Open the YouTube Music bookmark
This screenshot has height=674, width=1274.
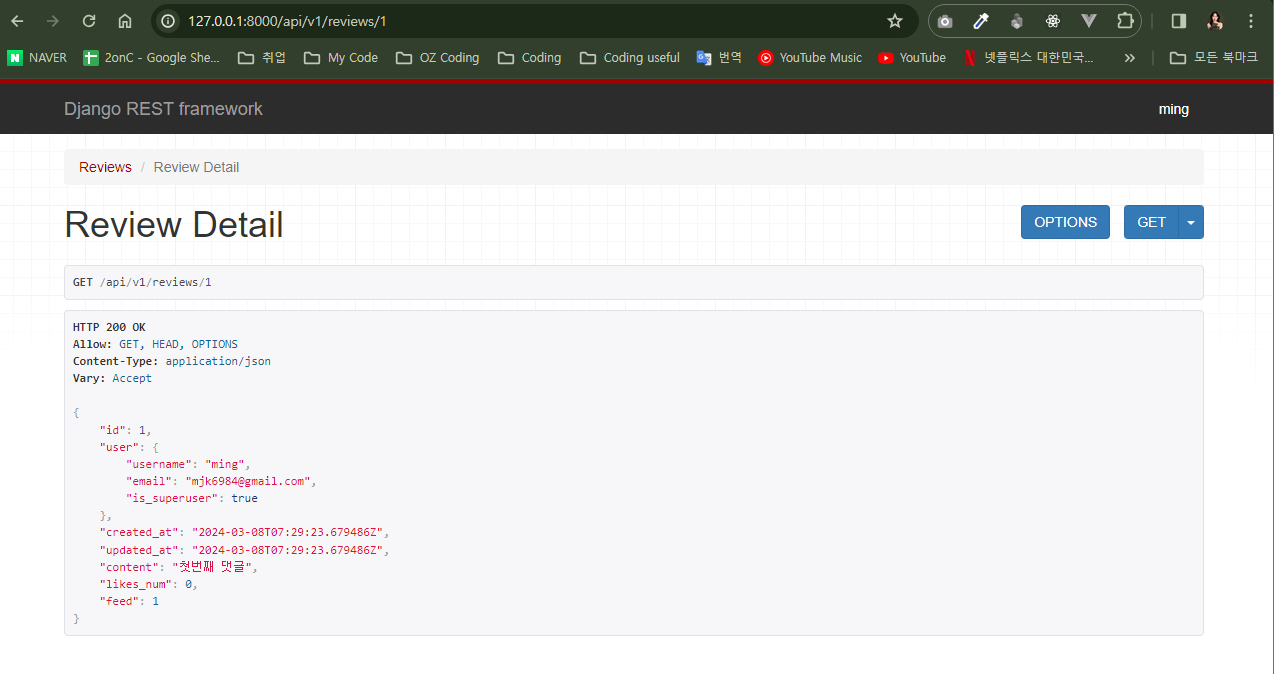coord(810,58)
